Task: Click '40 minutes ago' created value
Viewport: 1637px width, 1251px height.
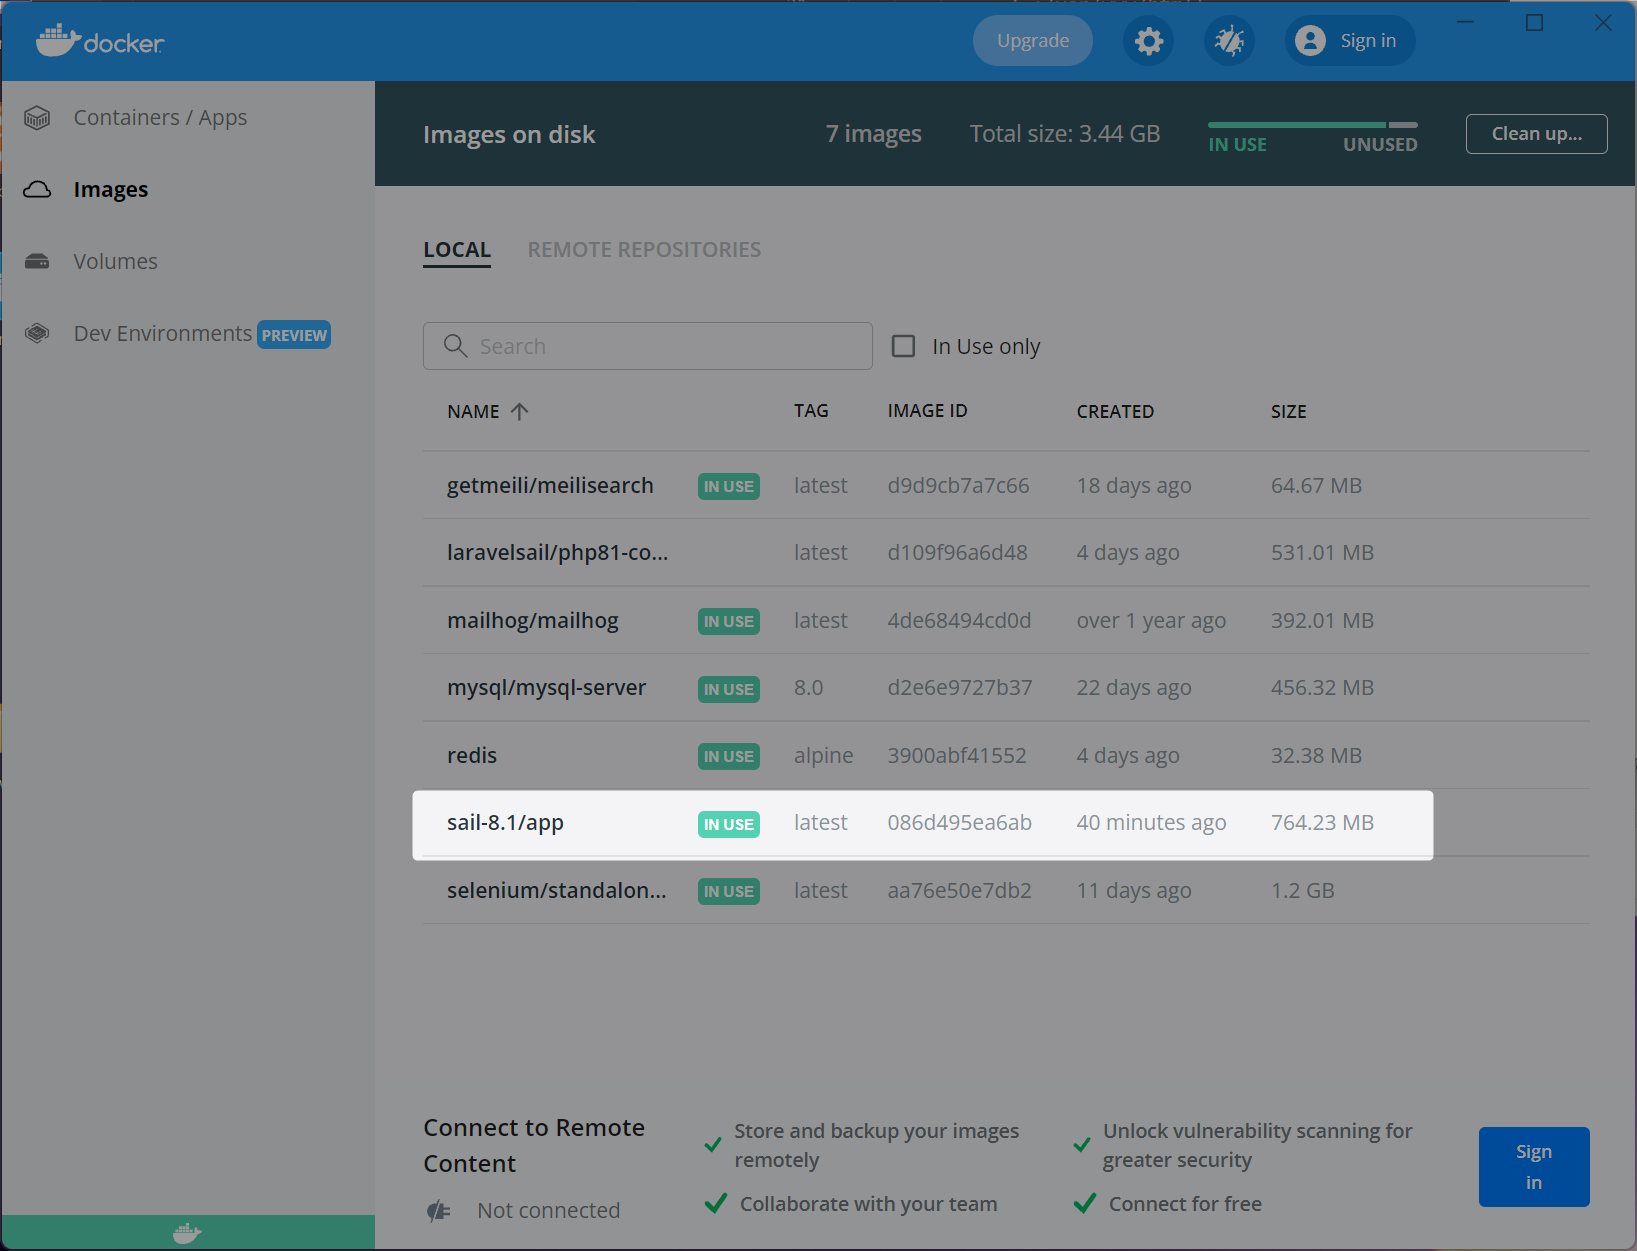Action: pyautogui.click(x=1151, y=823)
